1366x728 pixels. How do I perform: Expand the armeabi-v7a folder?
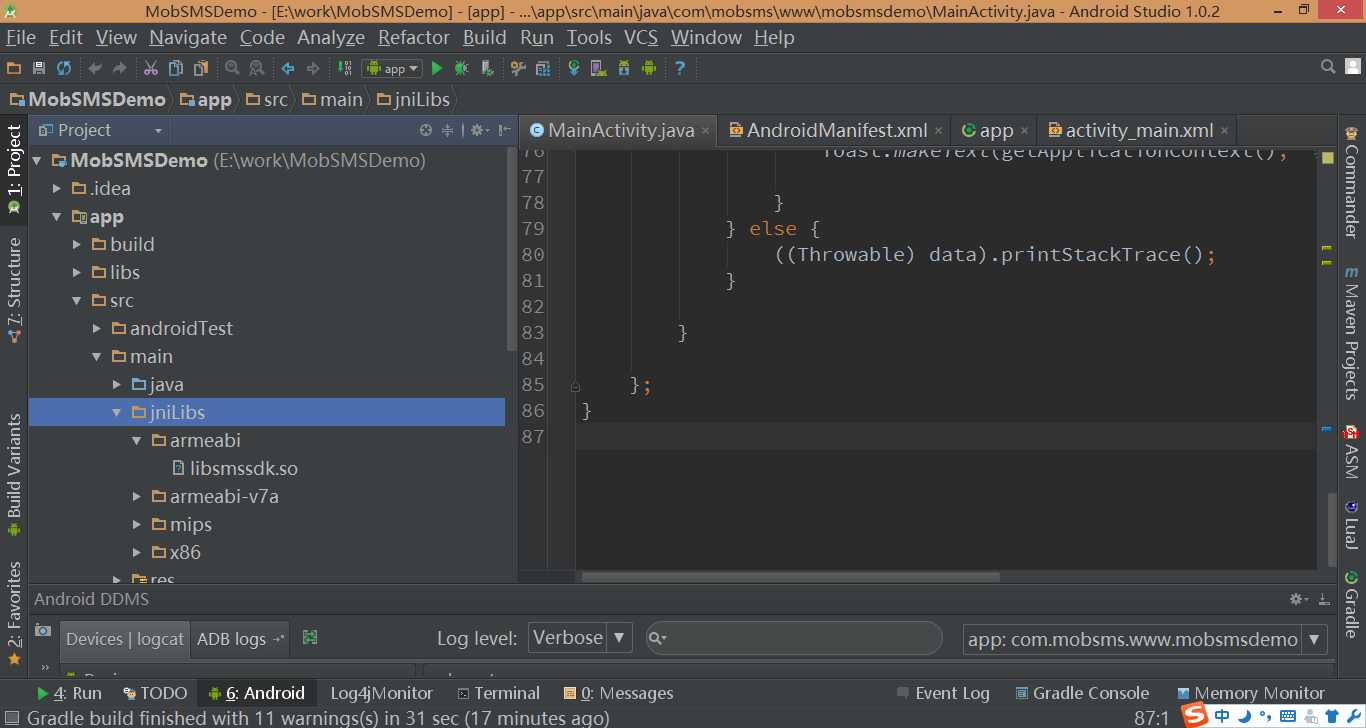click(x=137, y=496)
